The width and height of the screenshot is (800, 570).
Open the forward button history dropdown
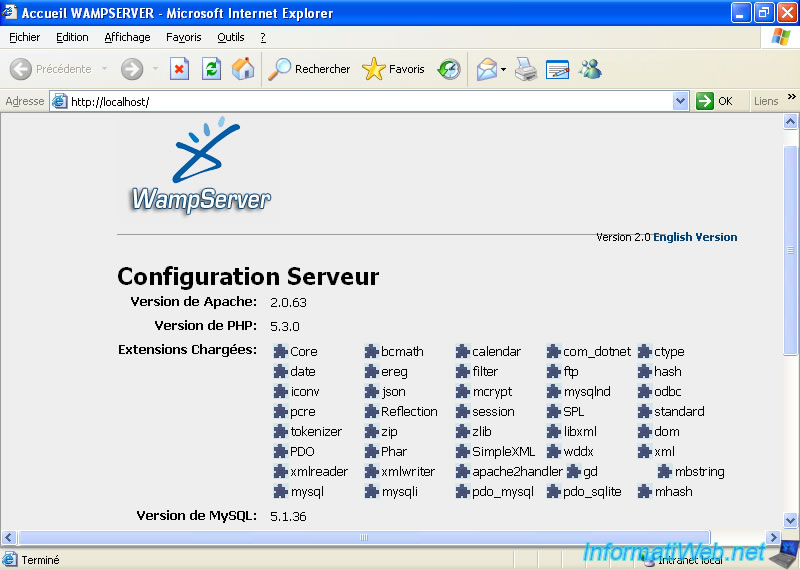pos(155,69)
